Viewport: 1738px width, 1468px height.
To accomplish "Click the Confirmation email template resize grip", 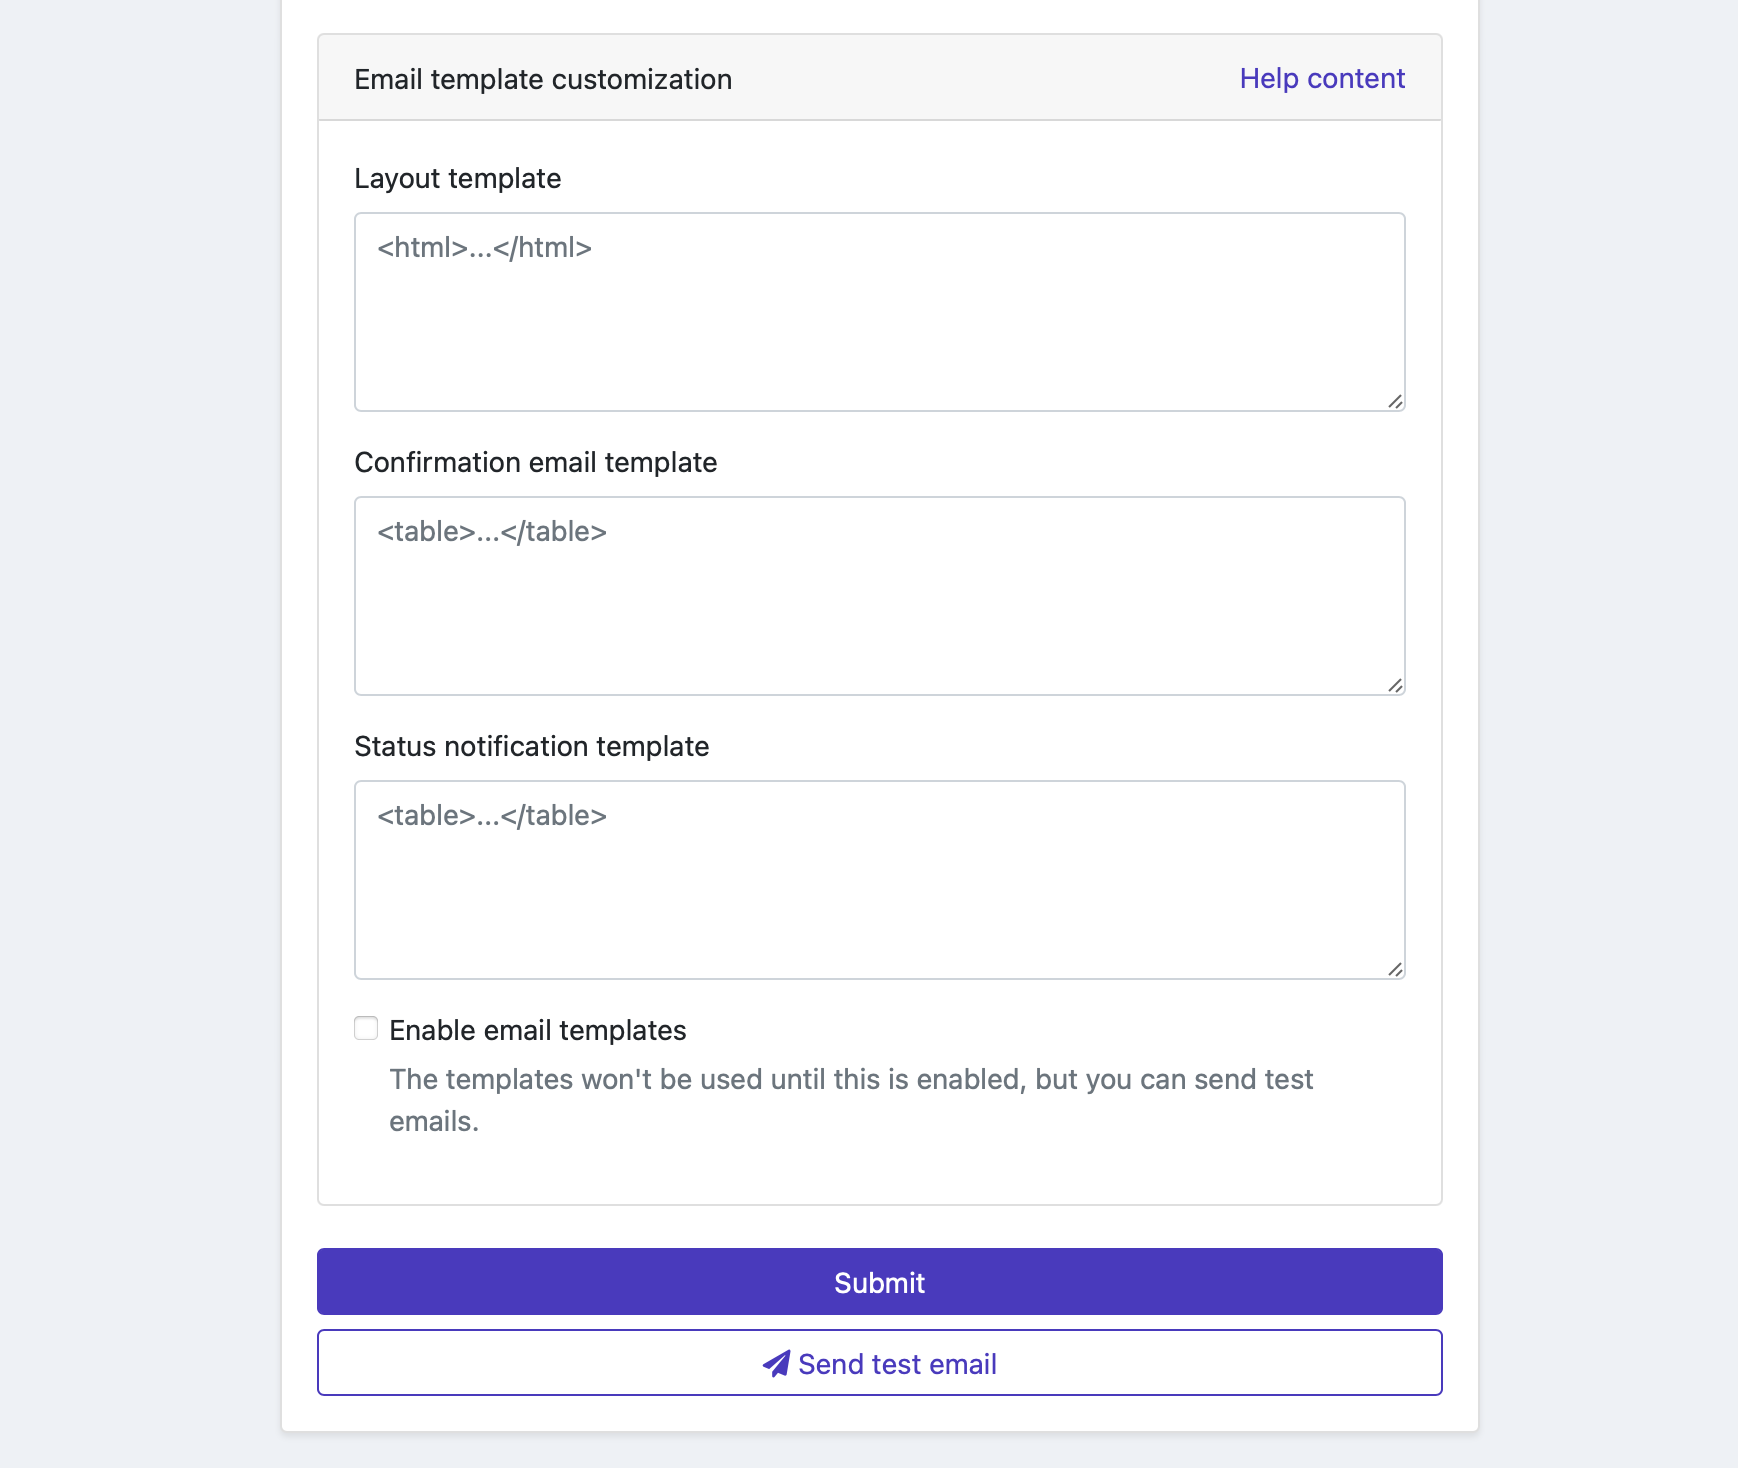I will (x=1395, y=685).
